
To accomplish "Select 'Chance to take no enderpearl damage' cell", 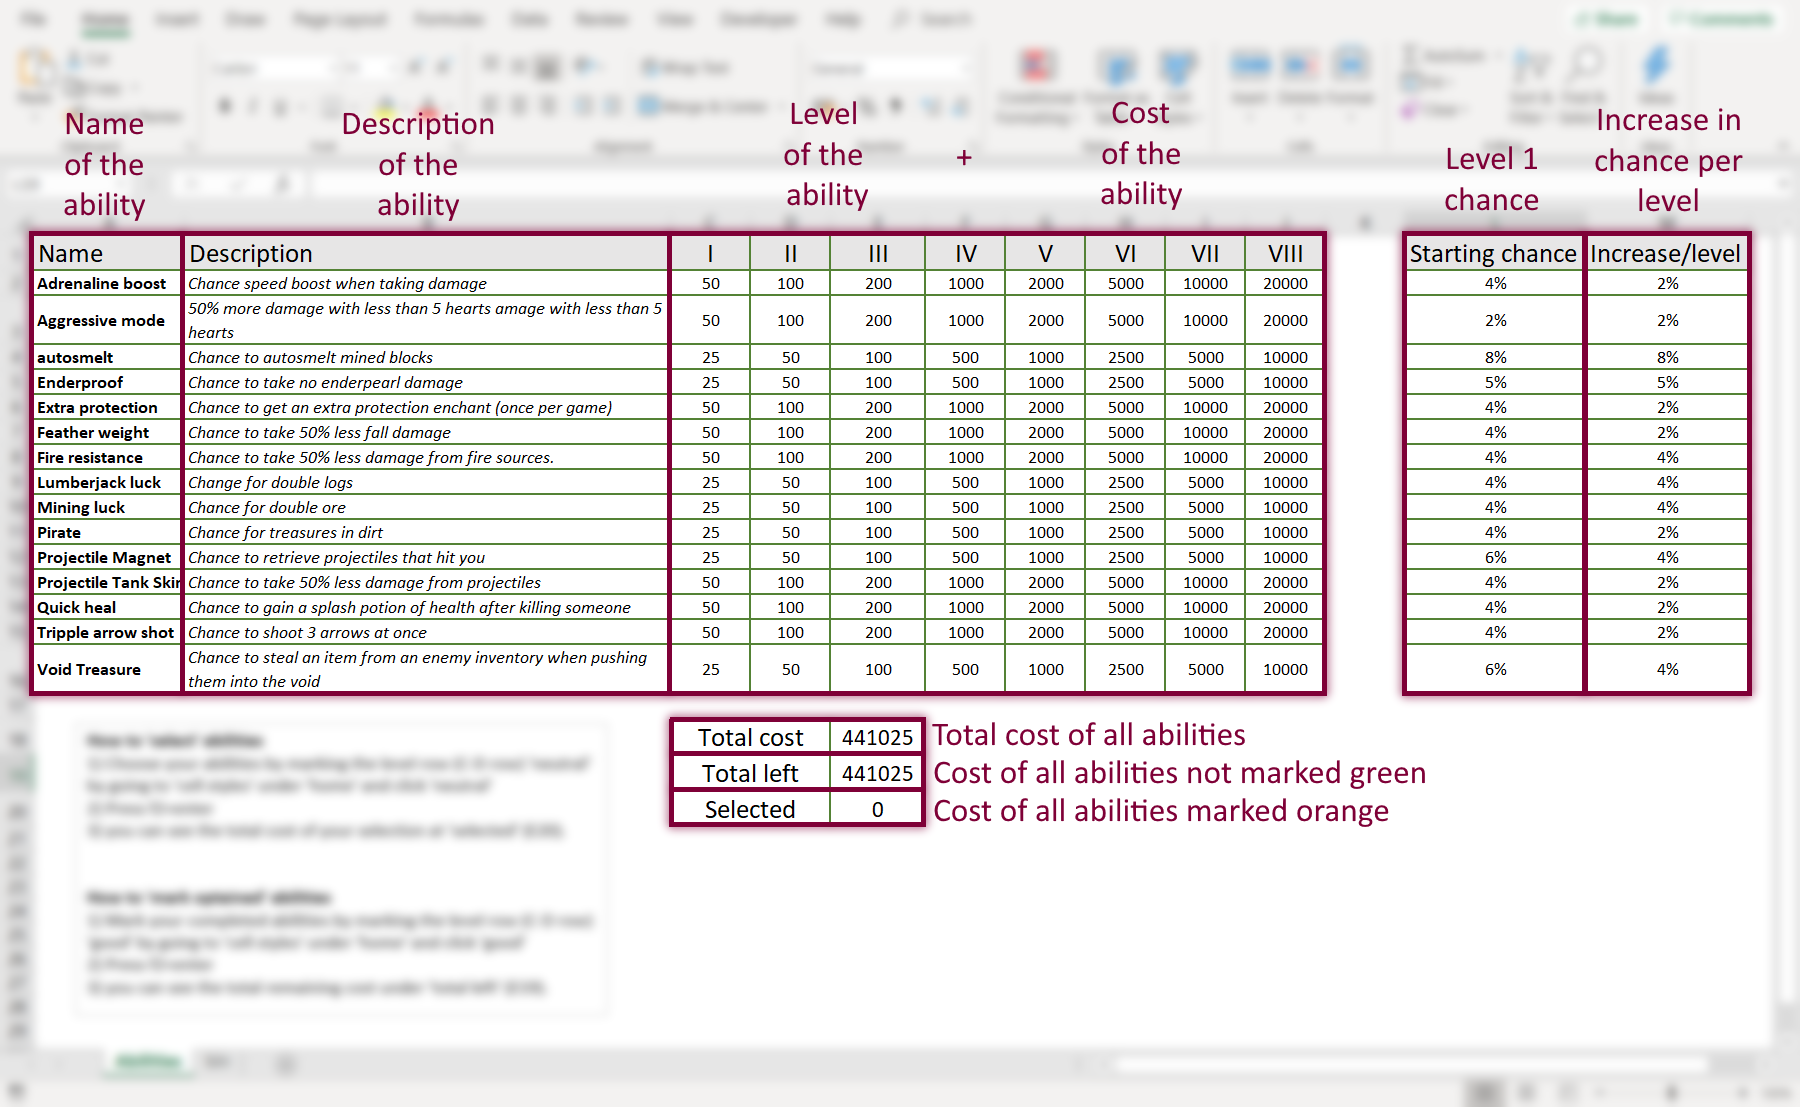I will tap(426, 383).
